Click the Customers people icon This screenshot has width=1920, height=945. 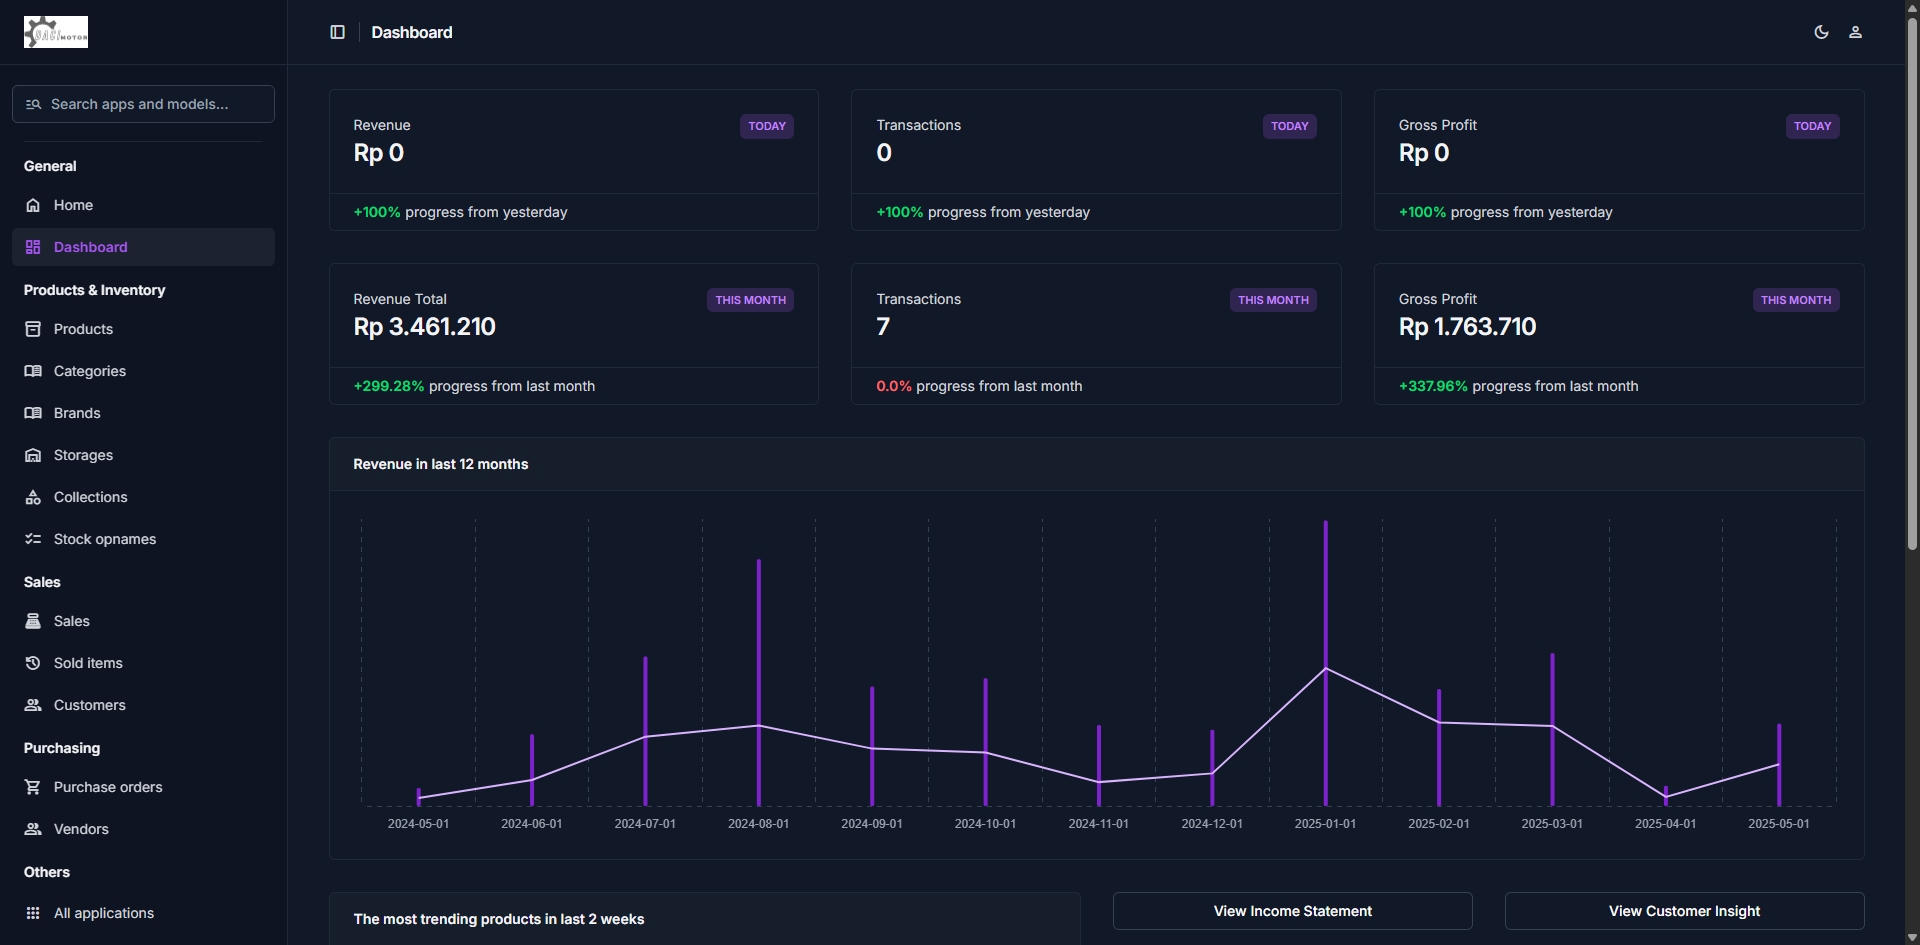click(33, 705)
